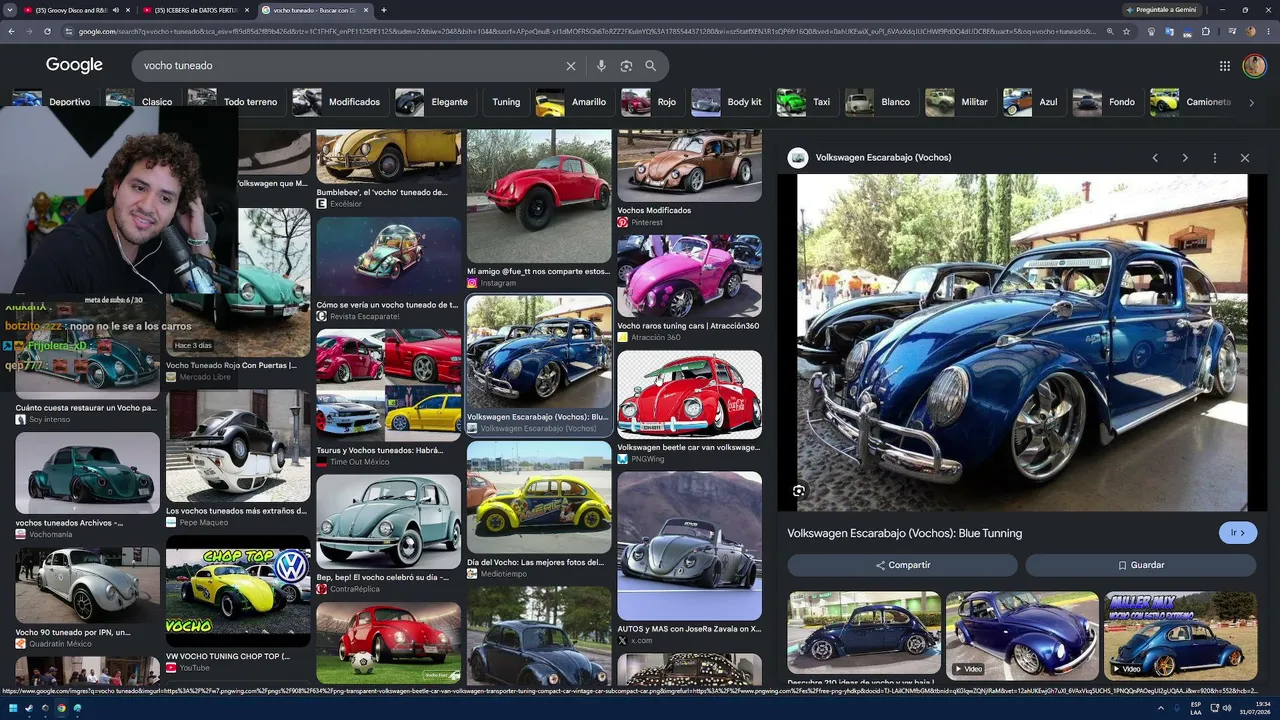Open the pink vocho Atracción360 result
1280x720 pixels.
[x=689, y=289]
